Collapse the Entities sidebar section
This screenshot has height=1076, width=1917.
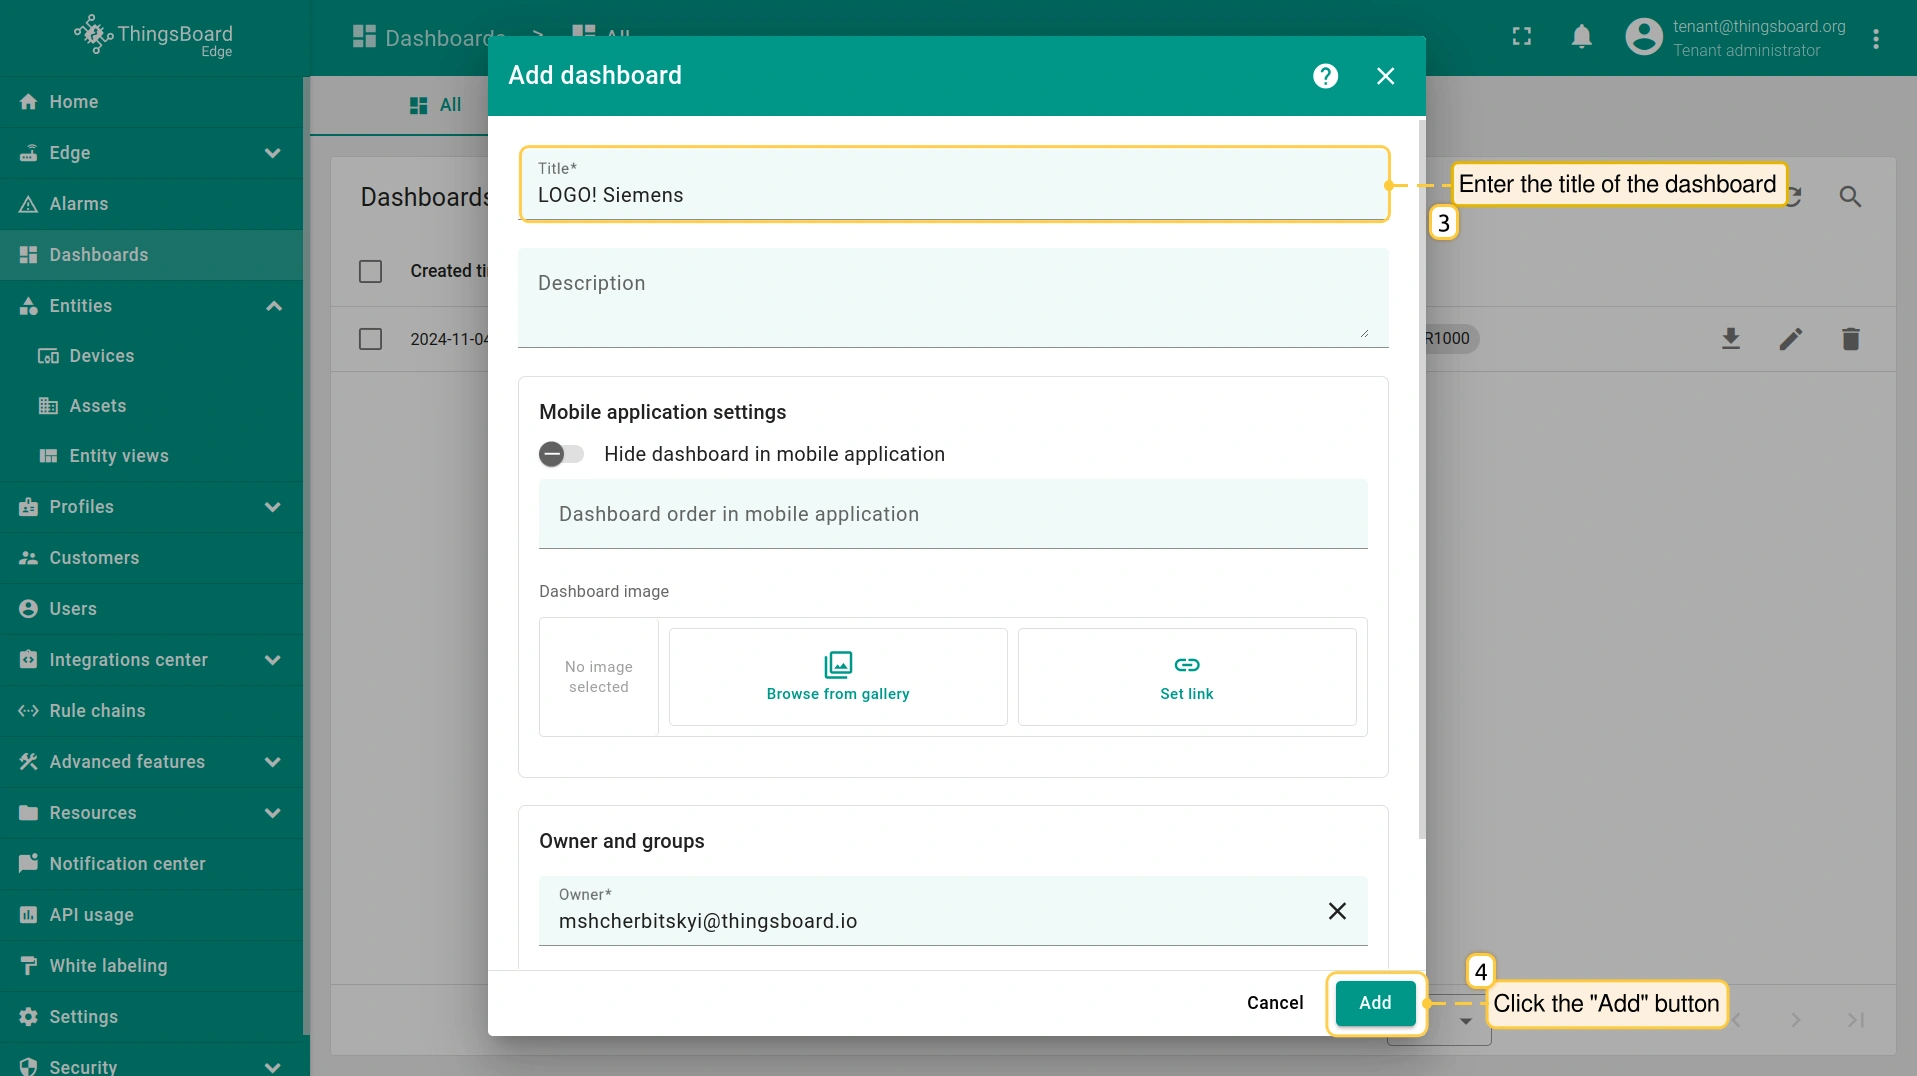pos(272,306)
